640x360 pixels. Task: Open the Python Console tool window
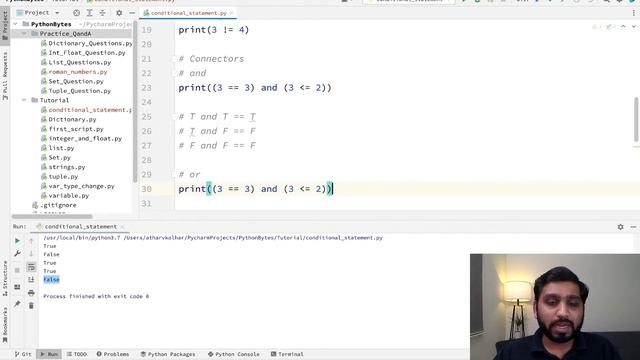coord(233,354)
